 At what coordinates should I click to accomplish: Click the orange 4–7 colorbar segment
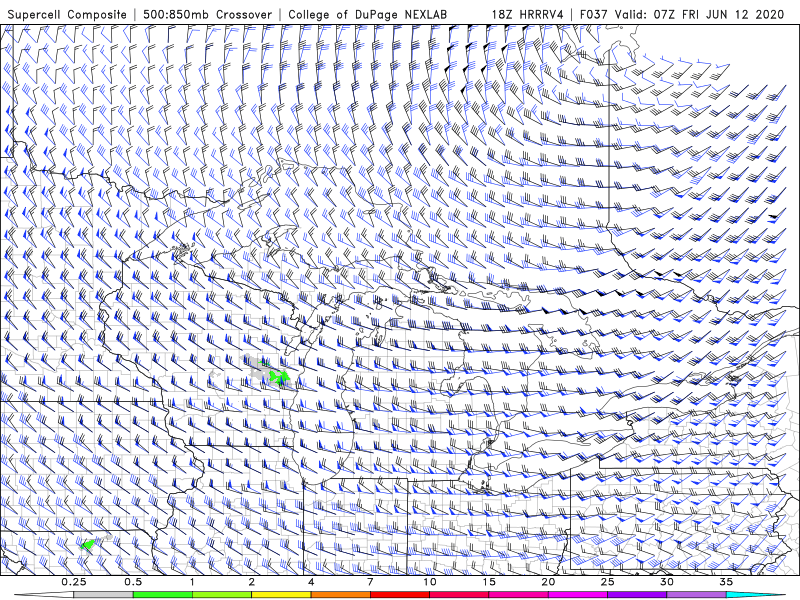click(340, 595)
